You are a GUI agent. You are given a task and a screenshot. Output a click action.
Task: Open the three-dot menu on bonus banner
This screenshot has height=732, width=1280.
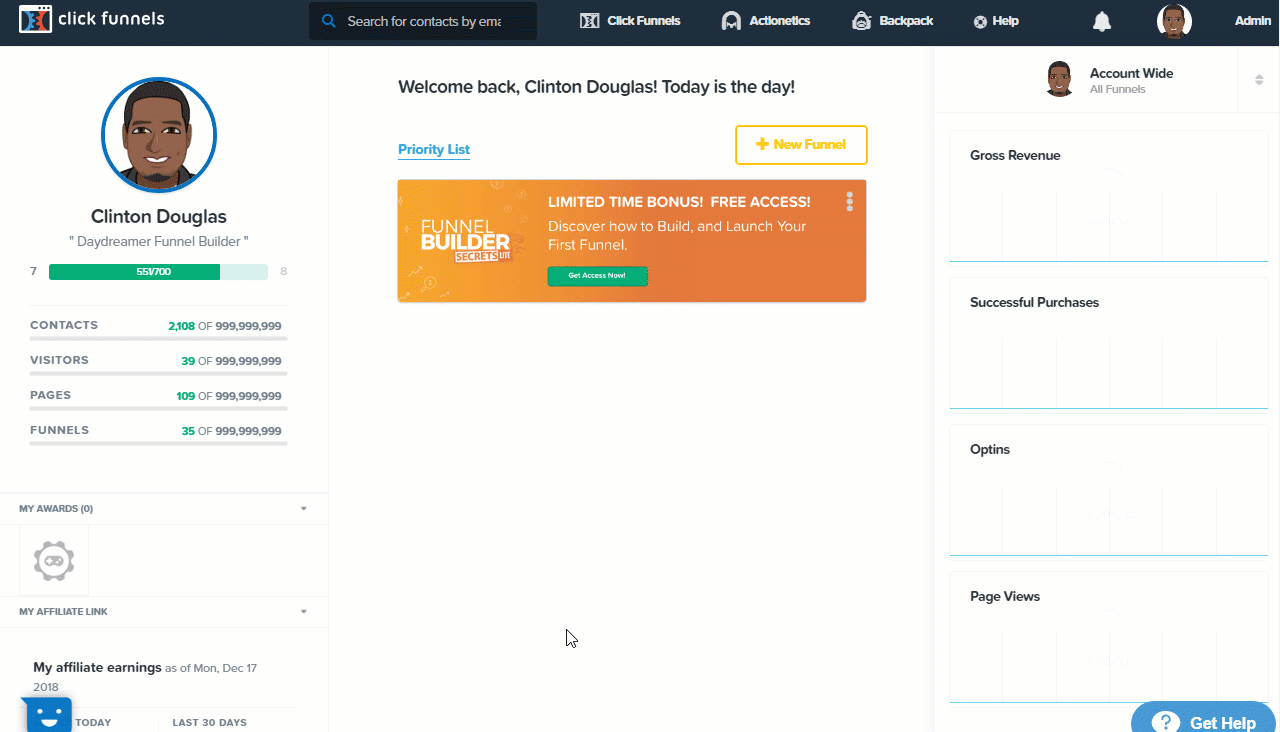pyautogui.click(x=849, y=202)
